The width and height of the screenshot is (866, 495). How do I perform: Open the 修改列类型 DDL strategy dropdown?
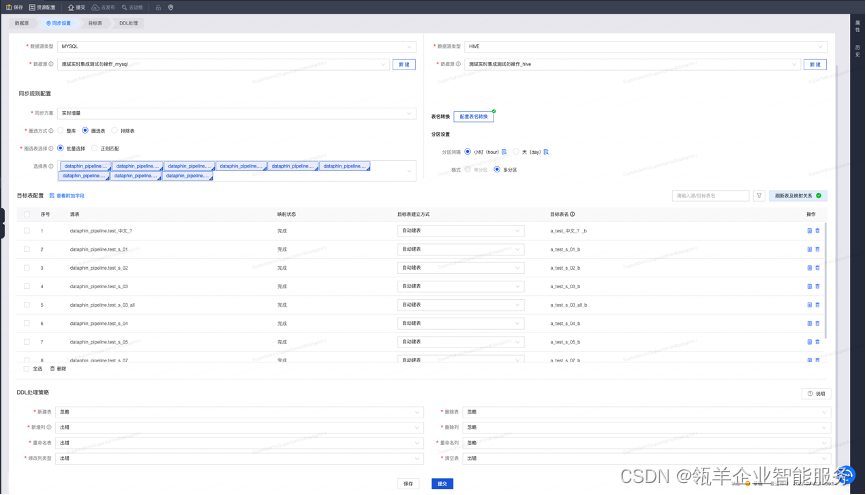click(239, 459)
